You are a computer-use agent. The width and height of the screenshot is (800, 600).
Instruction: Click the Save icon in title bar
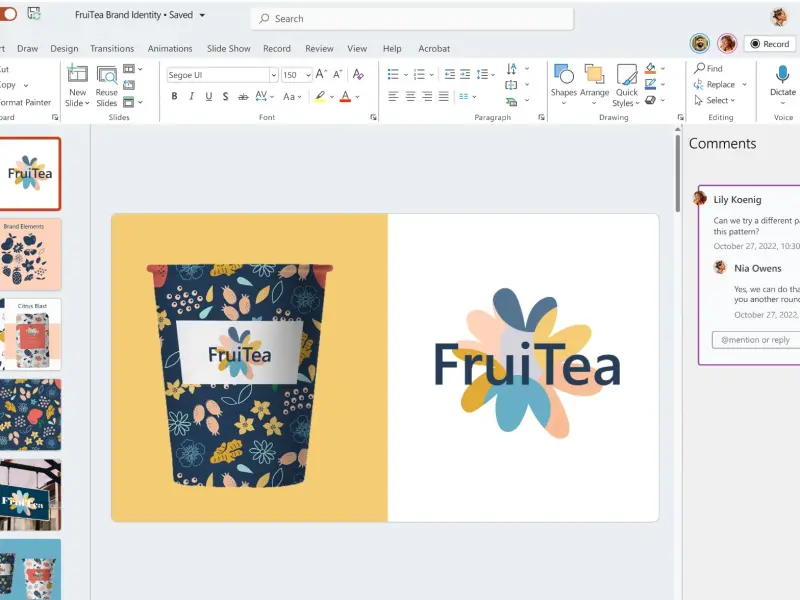(34, 14)
